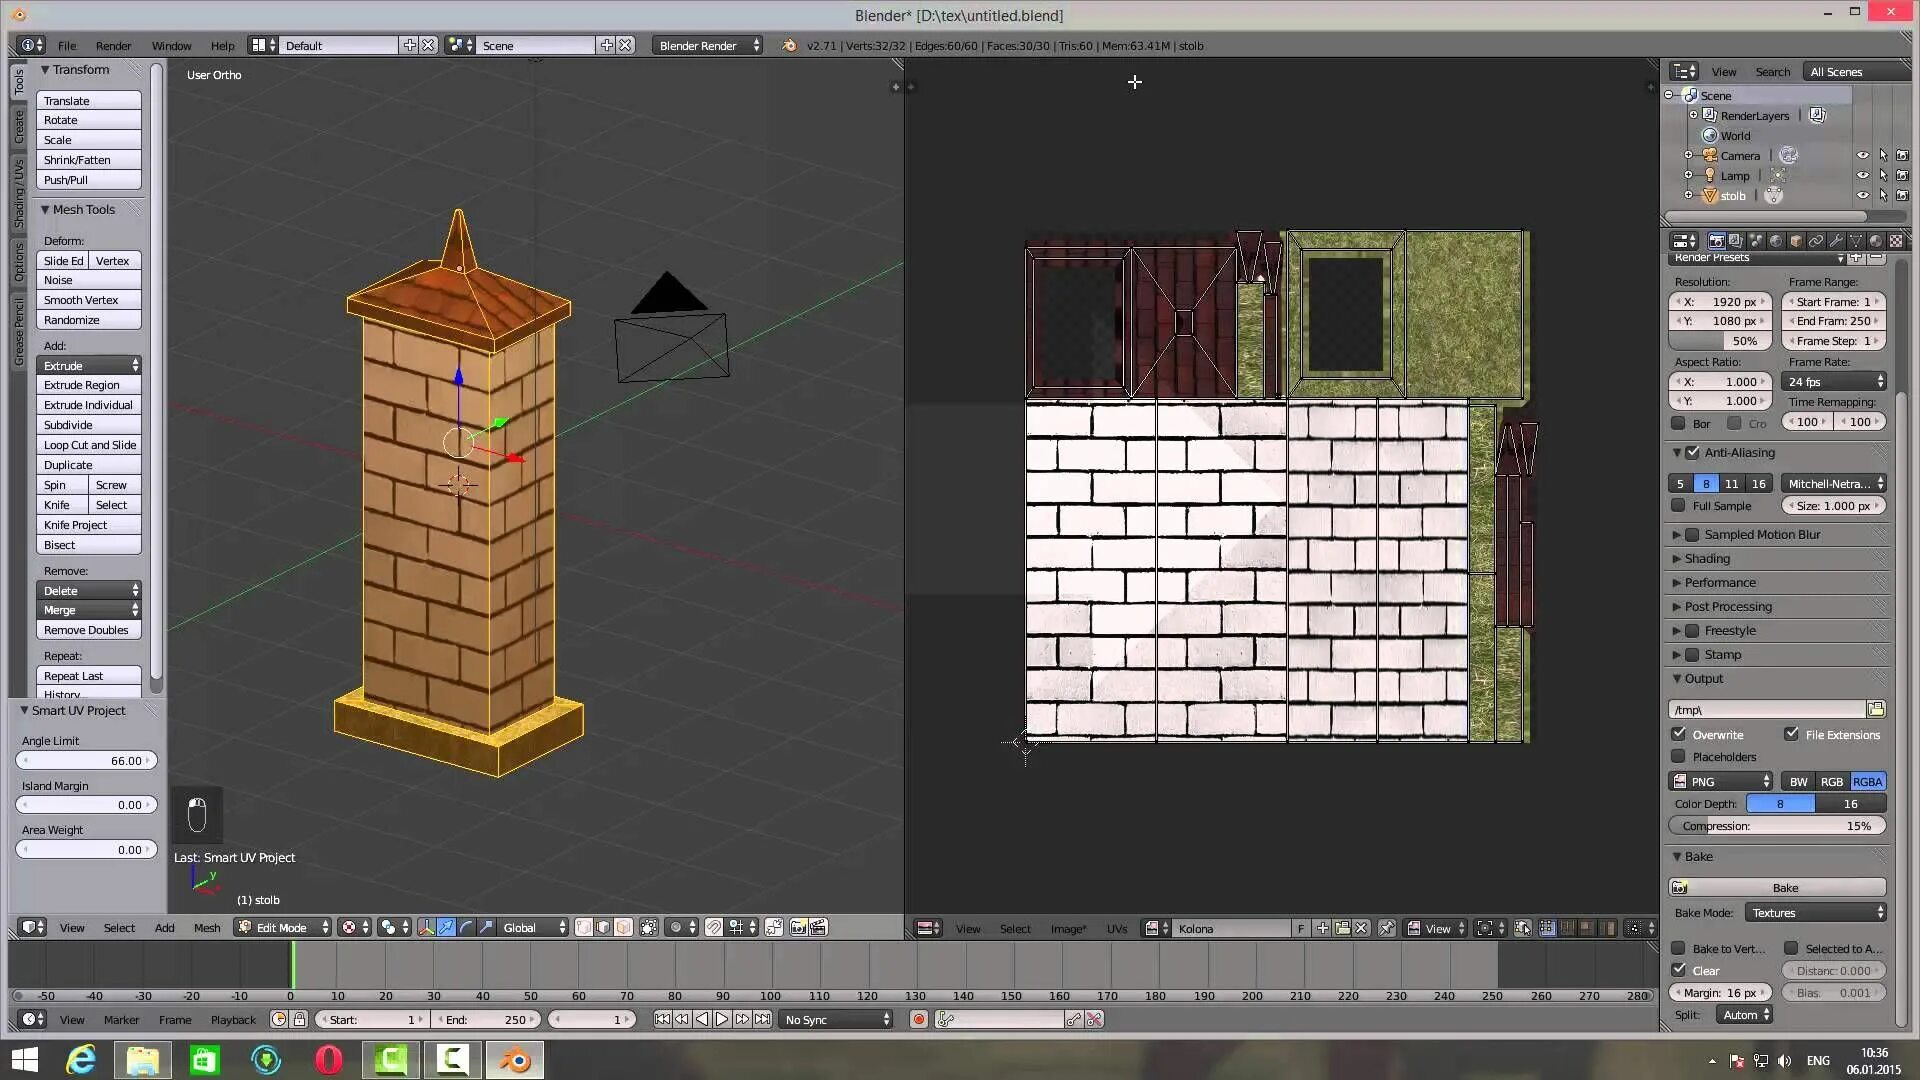Hide the Camera using its eye icon
Viewport: 1920px width, 1080px height.
pos(1862,155)
